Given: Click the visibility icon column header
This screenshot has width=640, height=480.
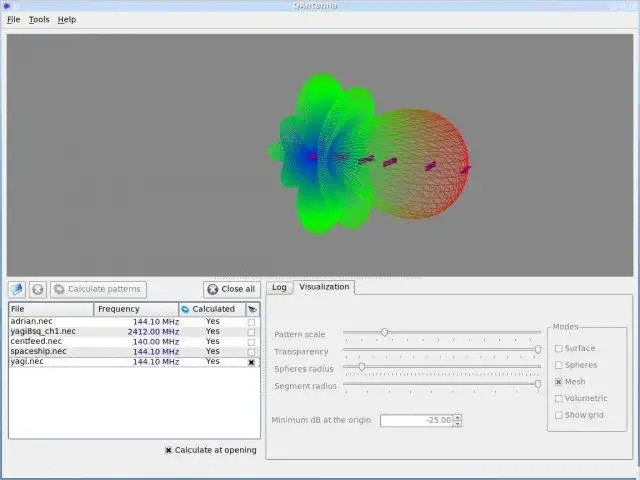Looking at the screenshot, I should 253,309.
